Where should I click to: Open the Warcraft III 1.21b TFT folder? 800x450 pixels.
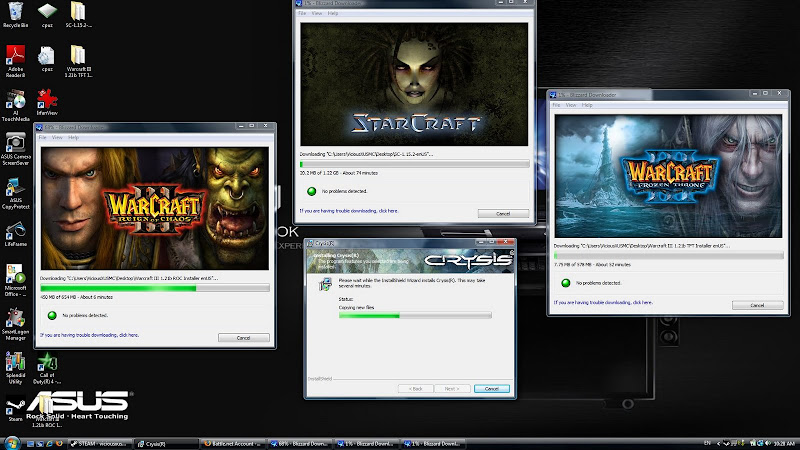click(78, 61)
